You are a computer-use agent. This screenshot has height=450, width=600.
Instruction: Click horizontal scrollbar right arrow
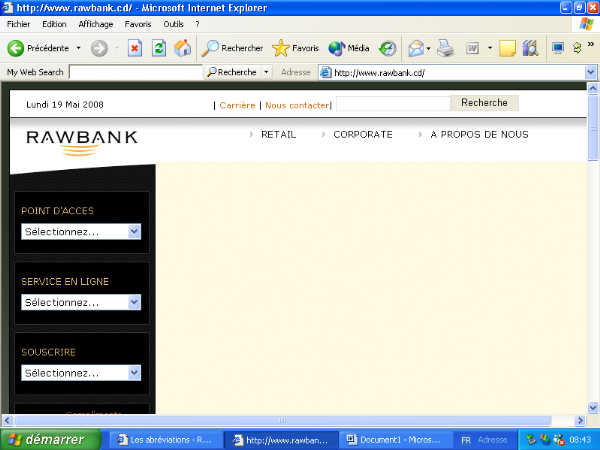580,421
